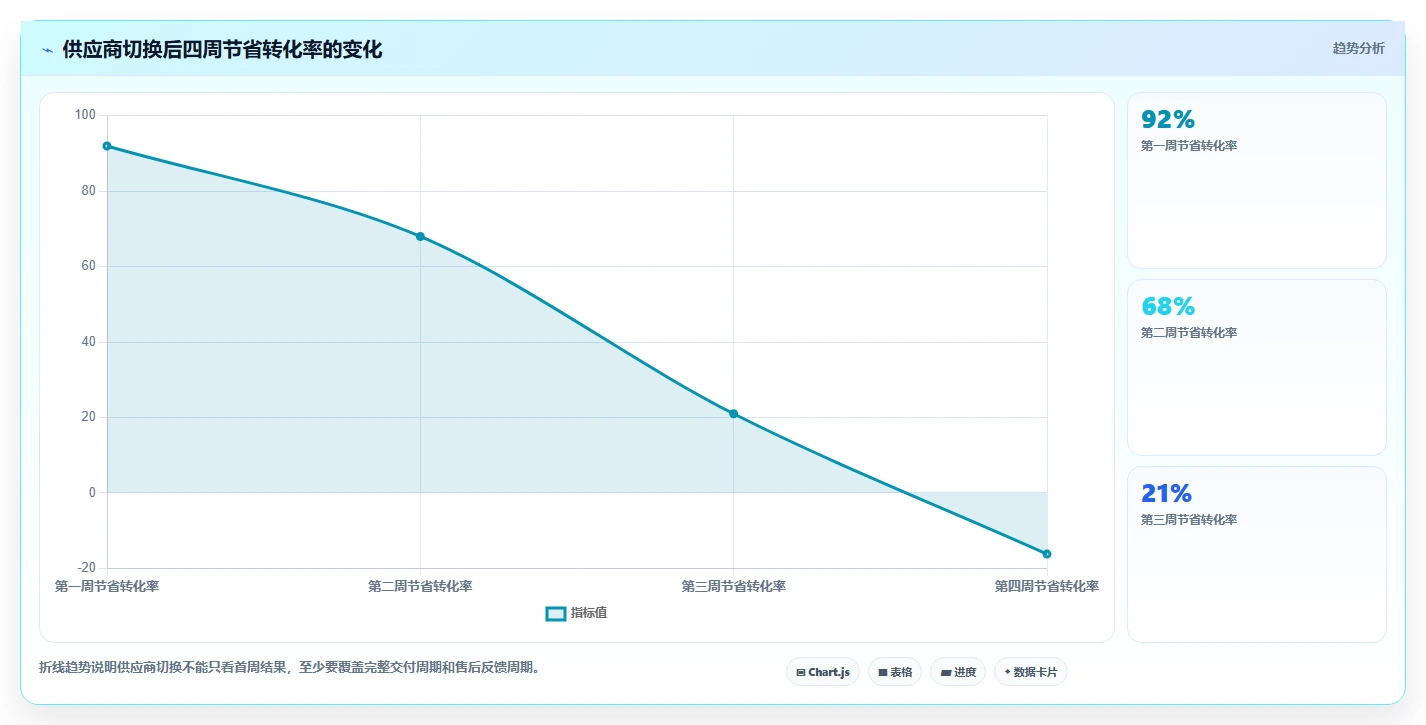Image resolution: width=1426 pixels, height=725 pixels.
Task: Open the 92% 第一周节省转化率 card
Action: click(x=1256, y=180)
